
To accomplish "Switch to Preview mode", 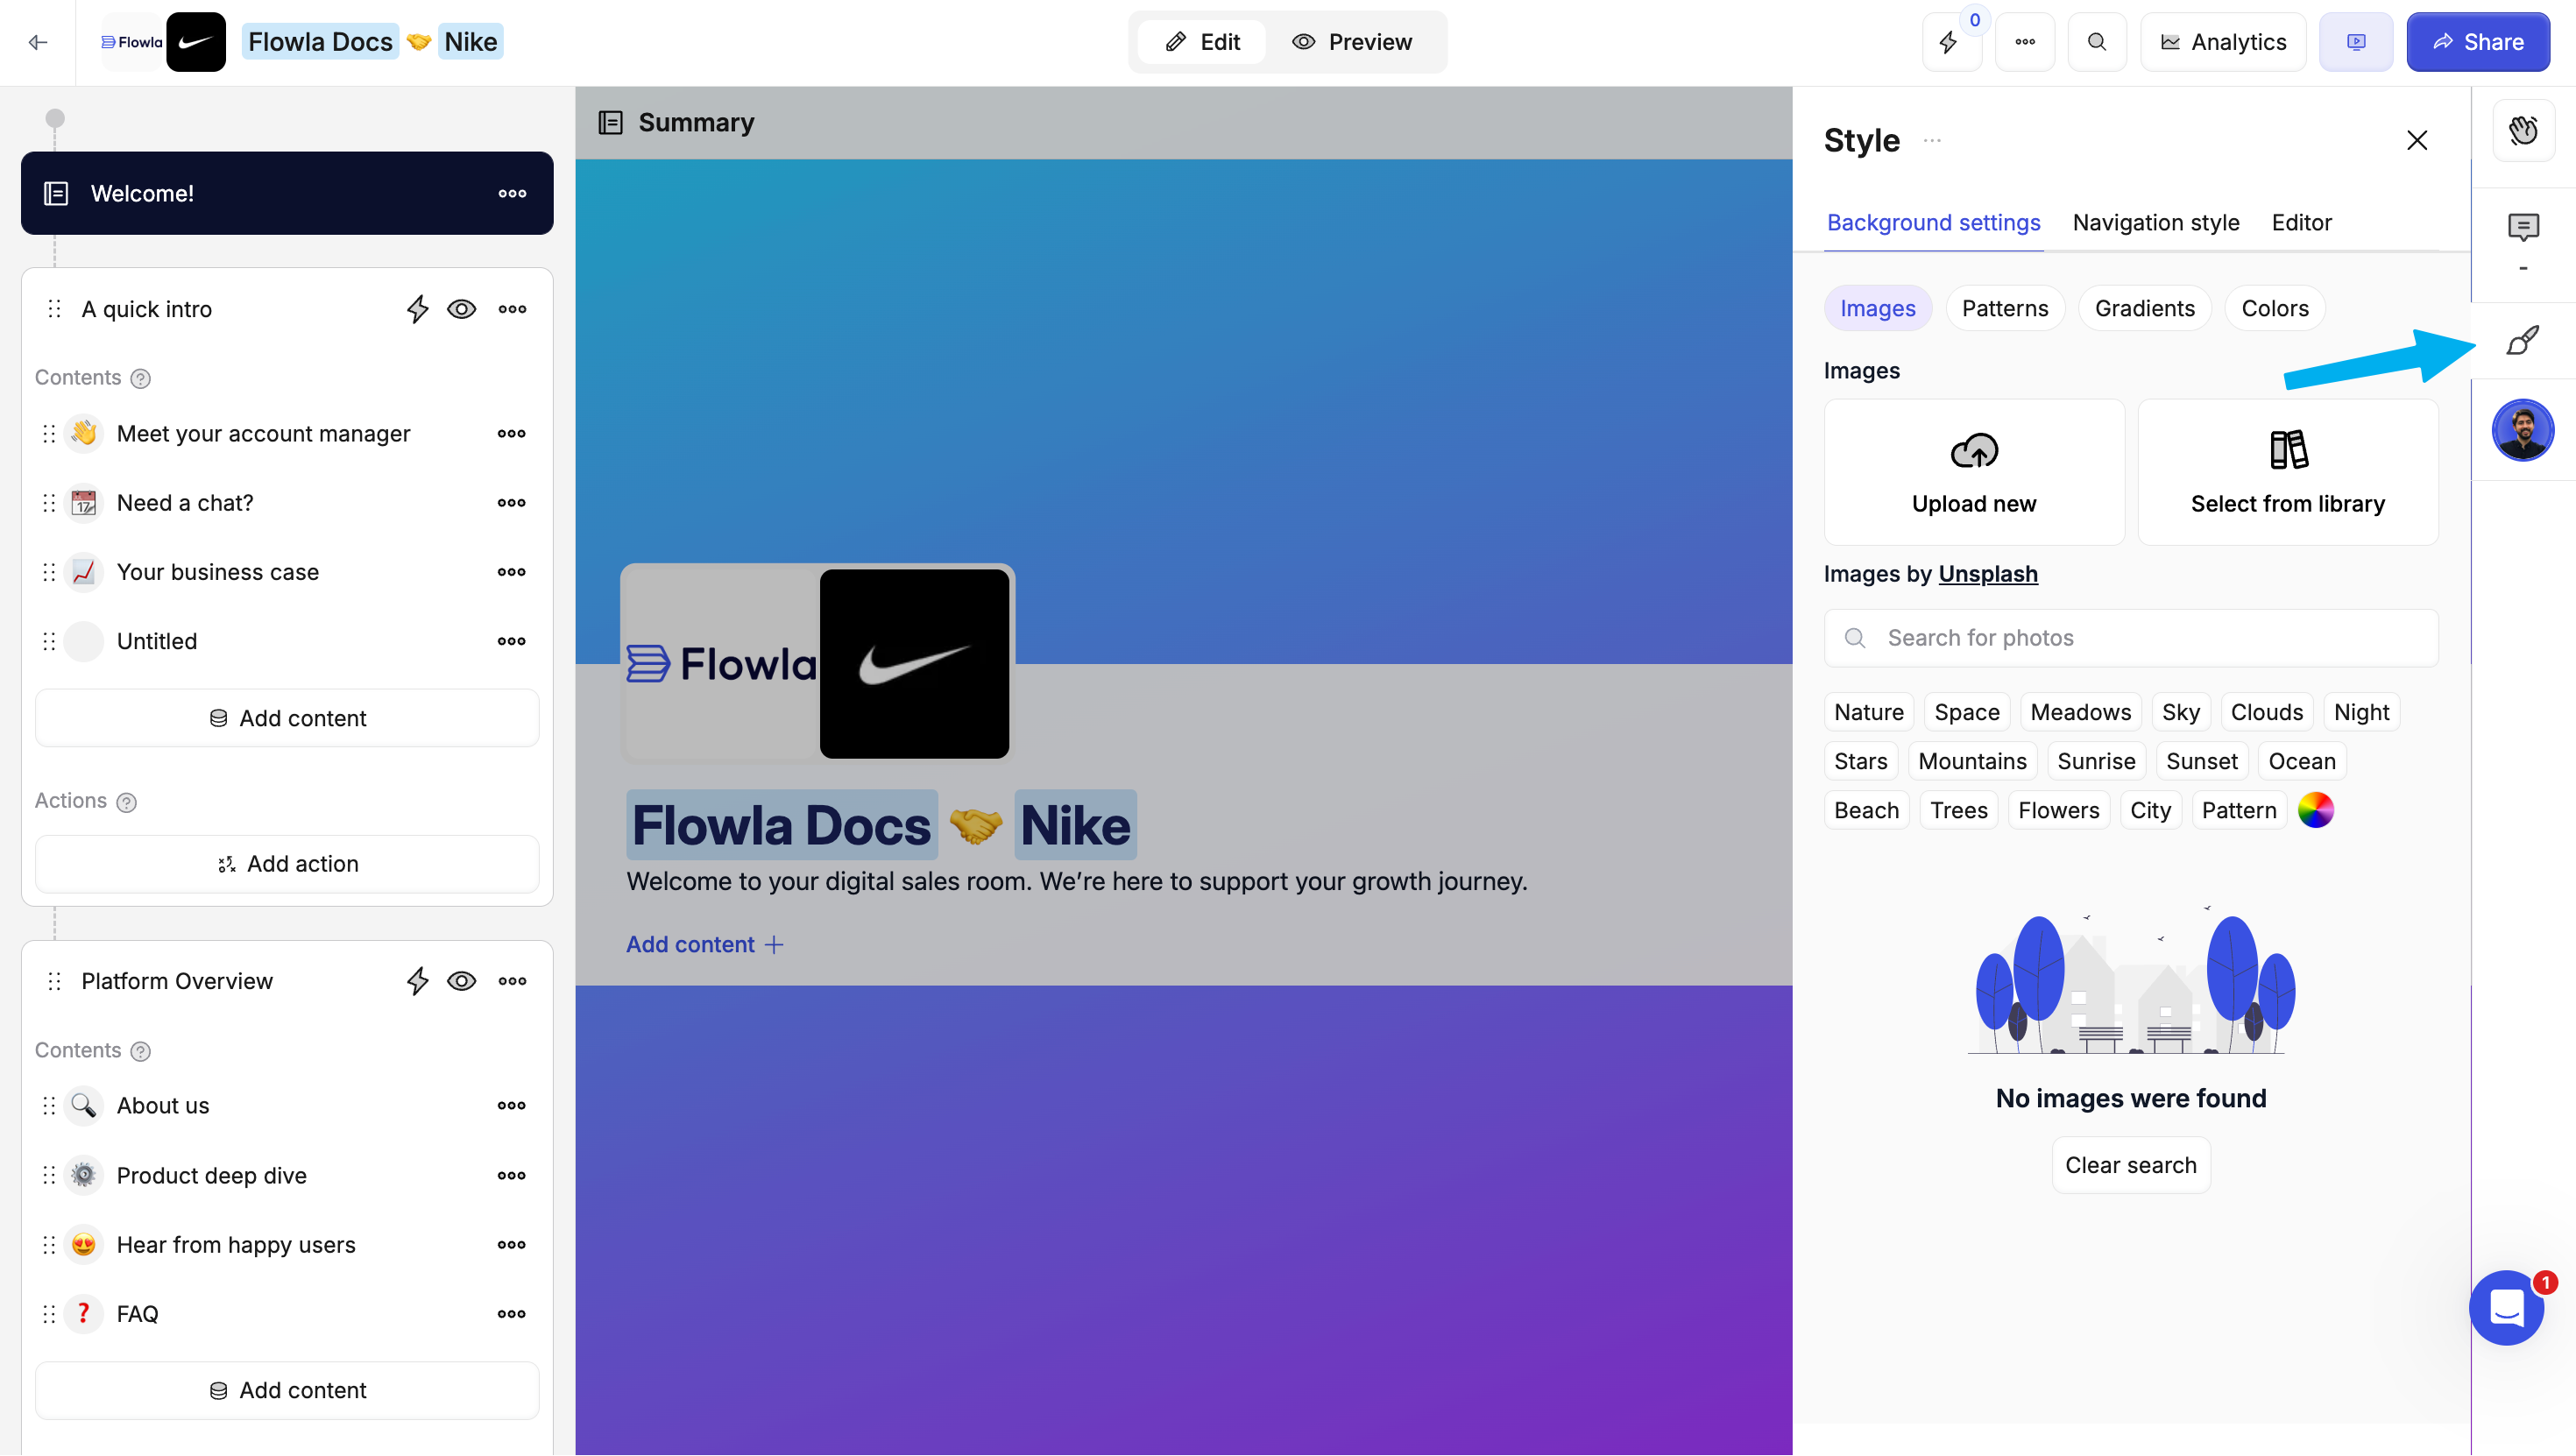I will coord(1352,42).
